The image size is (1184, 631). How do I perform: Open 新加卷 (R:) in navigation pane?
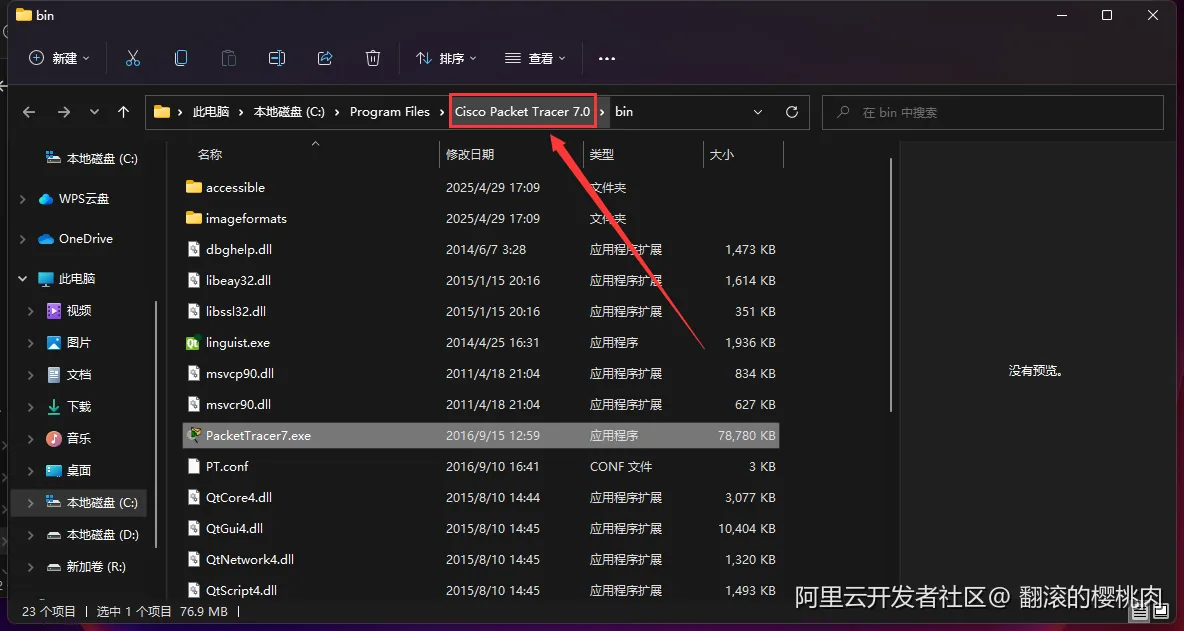coord(95,566)
